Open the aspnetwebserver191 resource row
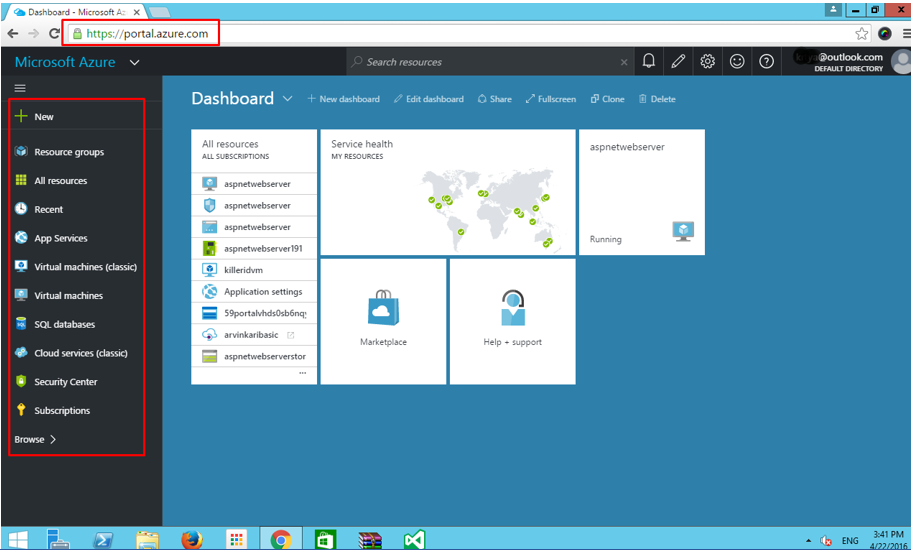Image resolution: width=911 pixels, height=550 pixels. tap(254, 249)
